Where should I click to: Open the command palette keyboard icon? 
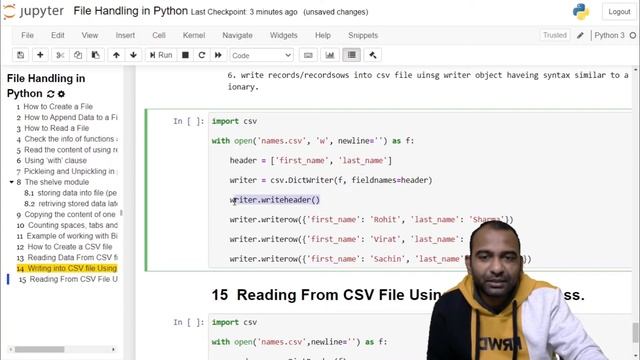tap(308, 55)
